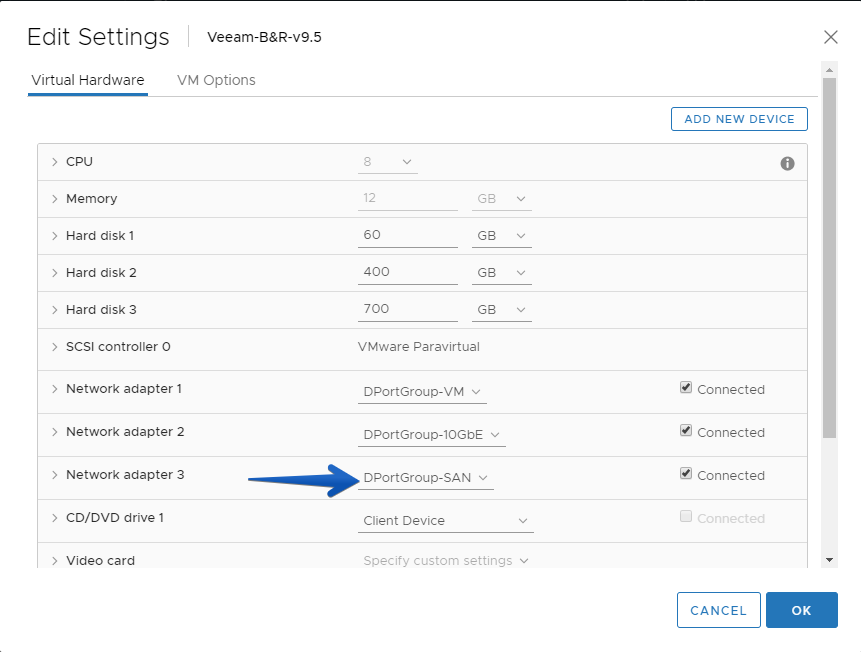Expand the Memory row
861x652 pixels.
(54, 199)
